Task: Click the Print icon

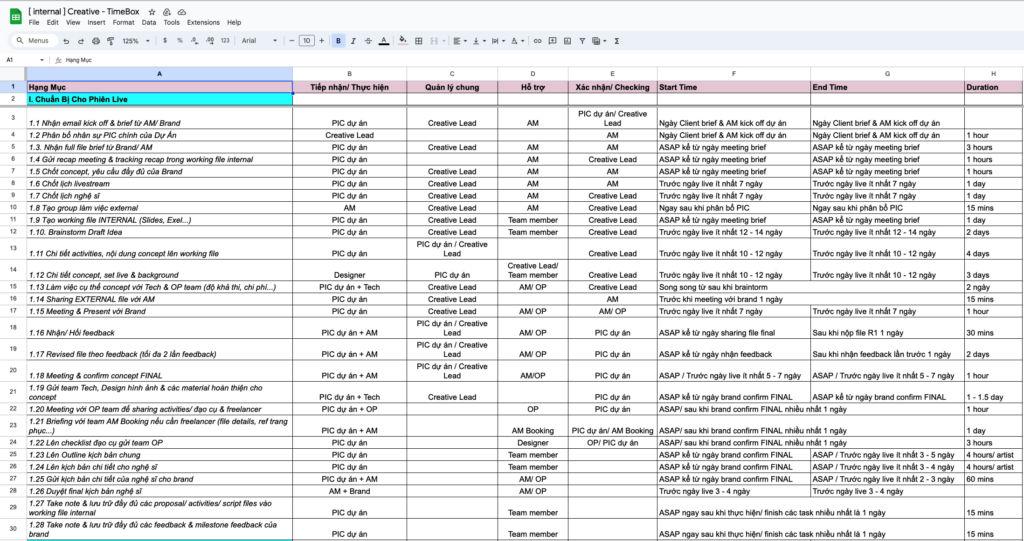Action: (x=95, y=41)
